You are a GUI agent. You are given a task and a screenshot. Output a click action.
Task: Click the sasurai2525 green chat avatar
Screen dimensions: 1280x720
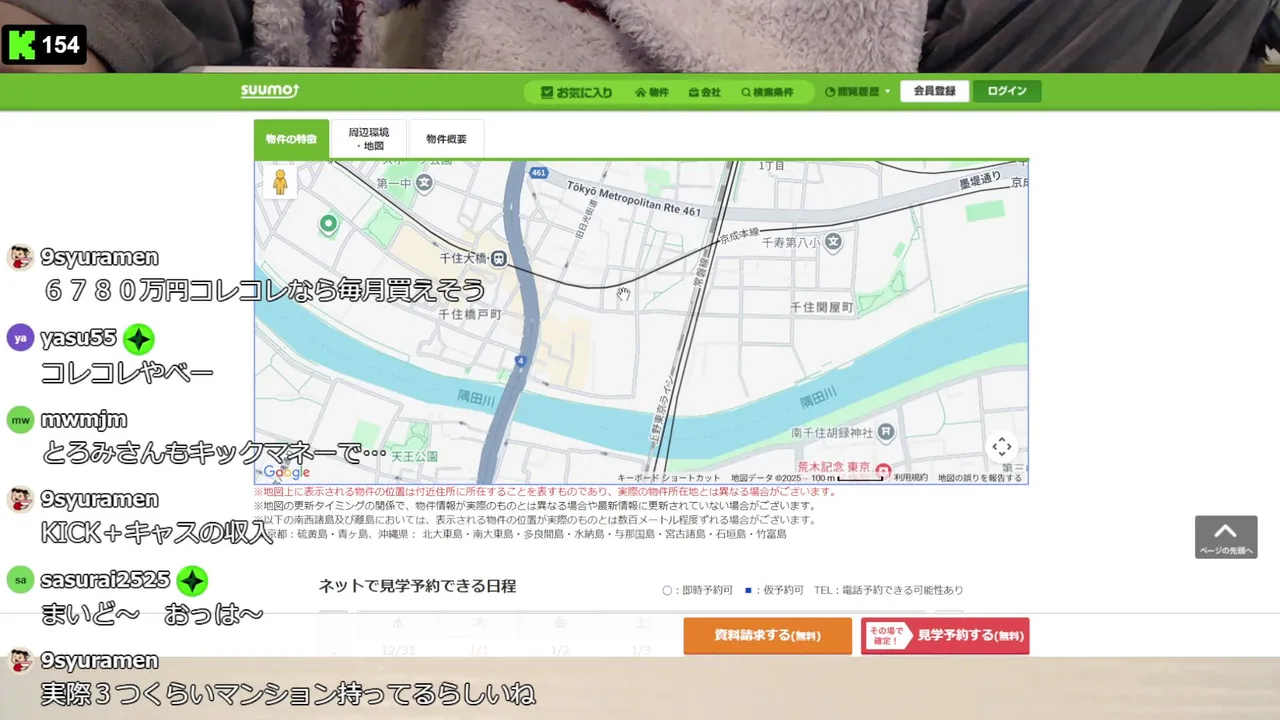tap(20, 580)
